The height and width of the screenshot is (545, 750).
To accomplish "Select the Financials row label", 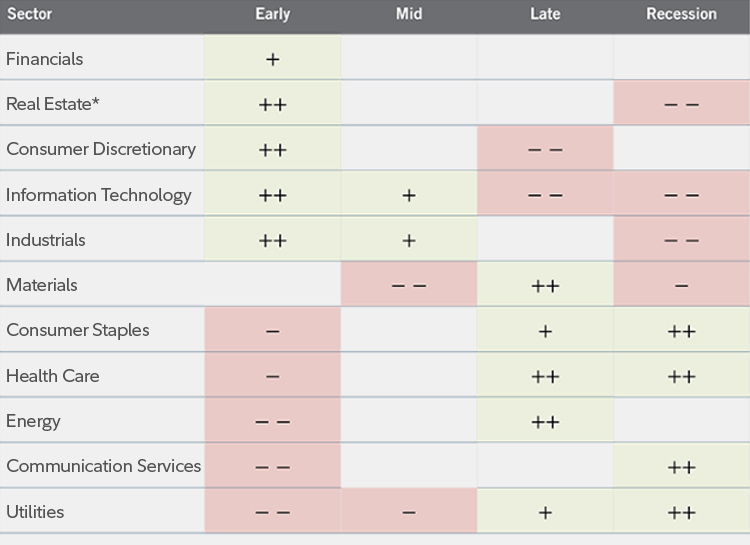I will [45, 59].
